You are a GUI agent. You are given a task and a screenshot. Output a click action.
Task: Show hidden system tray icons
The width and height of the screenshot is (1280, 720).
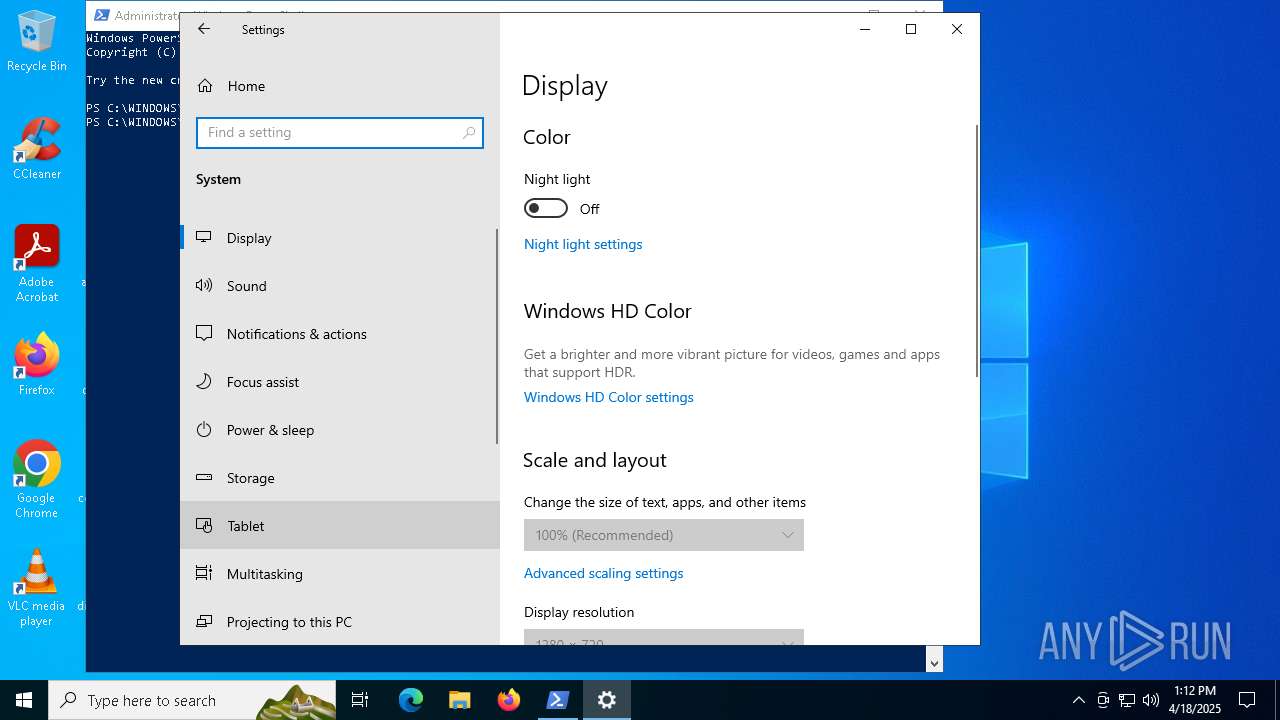[1078, 700]
